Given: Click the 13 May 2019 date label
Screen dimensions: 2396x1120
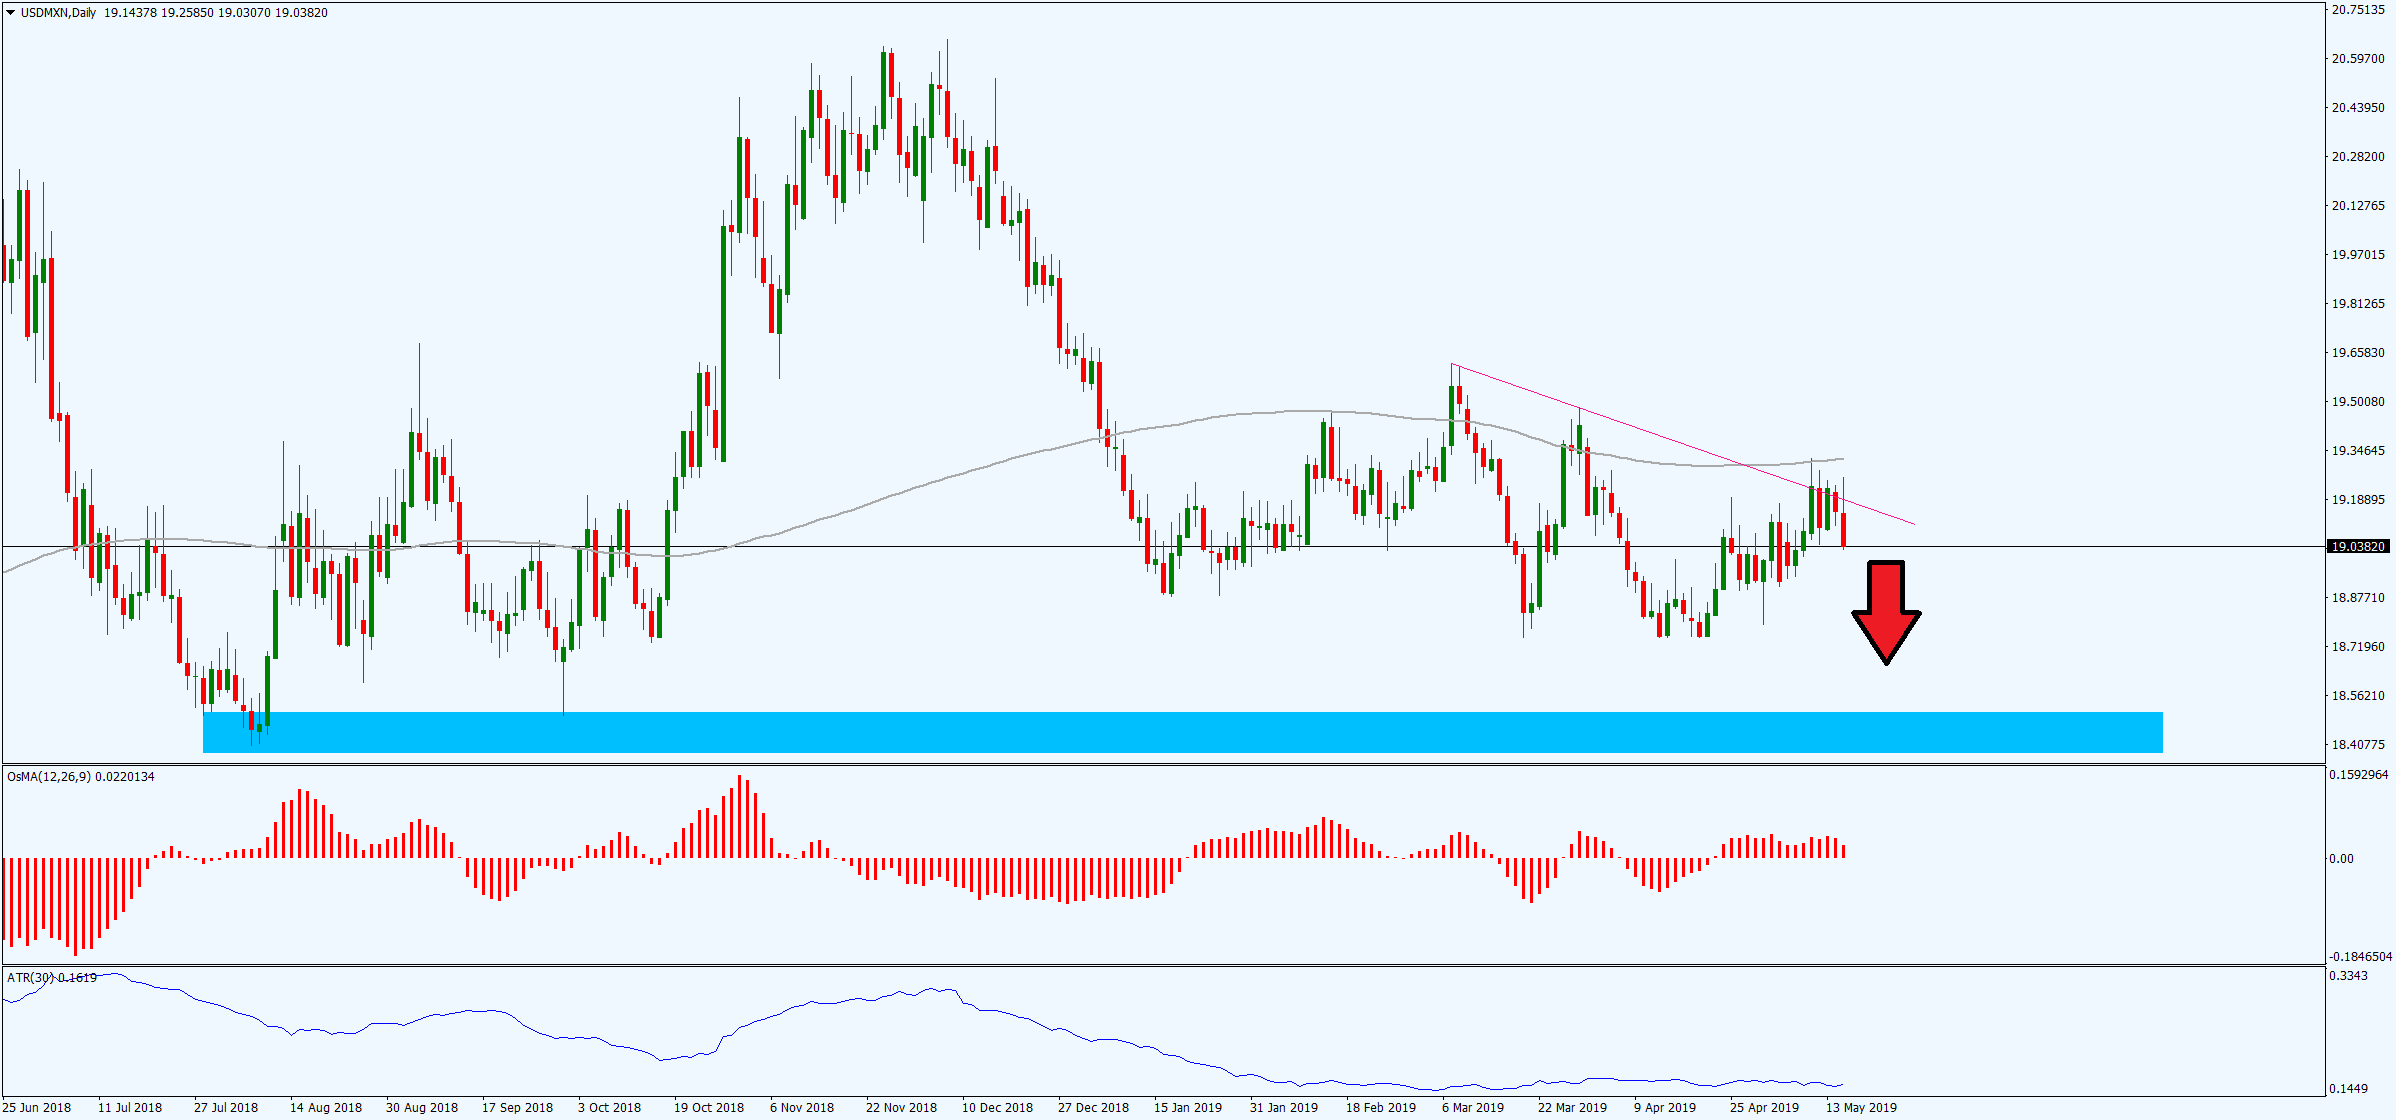Looking at the screenshot, I should pyautogui.click(x=1860, y=1107).
